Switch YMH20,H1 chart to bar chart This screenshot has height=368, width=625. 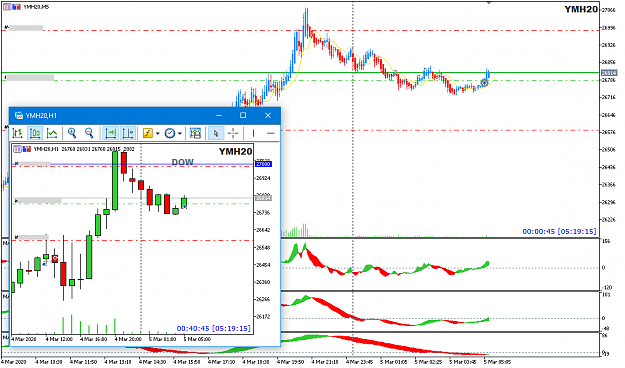click(17, 133)
